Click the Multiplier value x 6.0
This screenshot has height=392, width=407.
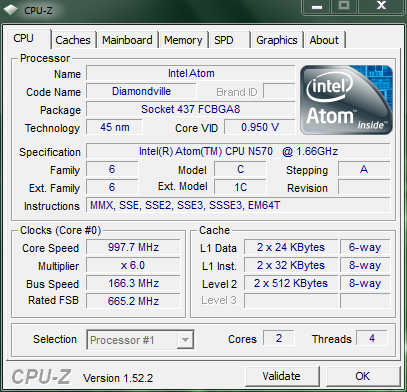[133, 265]
